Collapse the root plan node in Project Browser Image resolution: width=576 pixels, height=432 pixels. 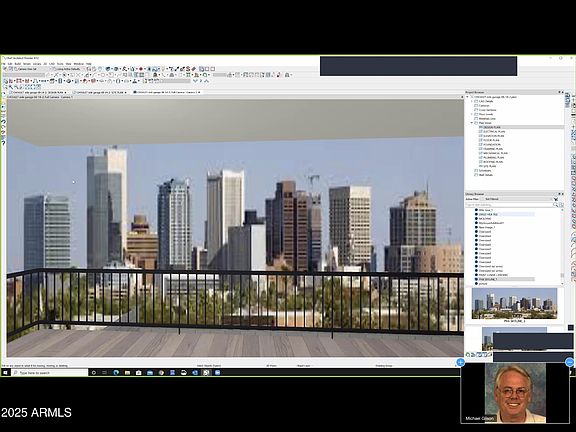[x=468, y=97]
